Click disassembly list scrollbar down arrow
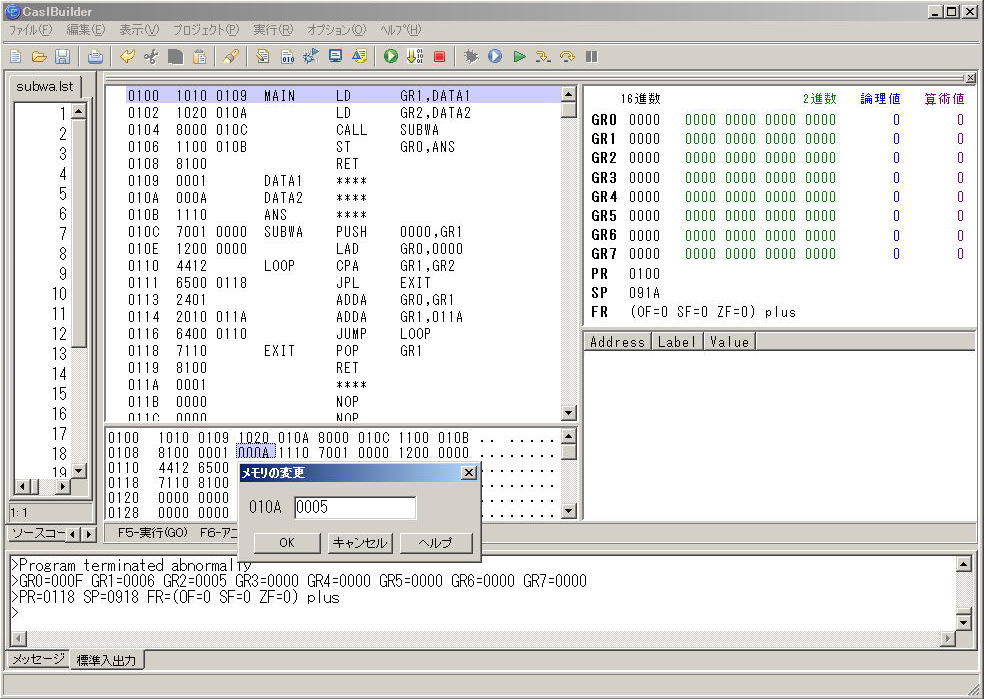The image size is (984, 699). (x=569, y=413)
